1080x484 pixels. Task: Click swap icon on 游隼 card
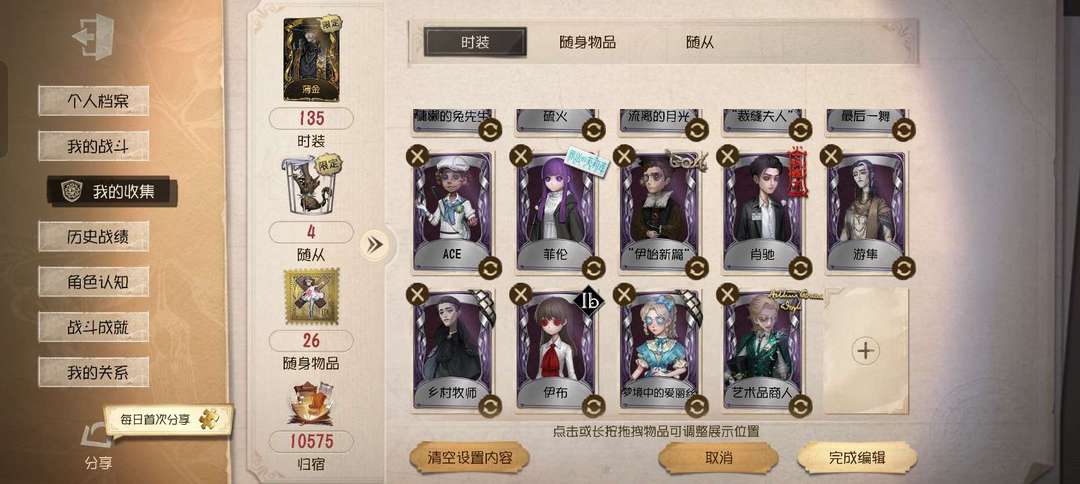[903, 268]
